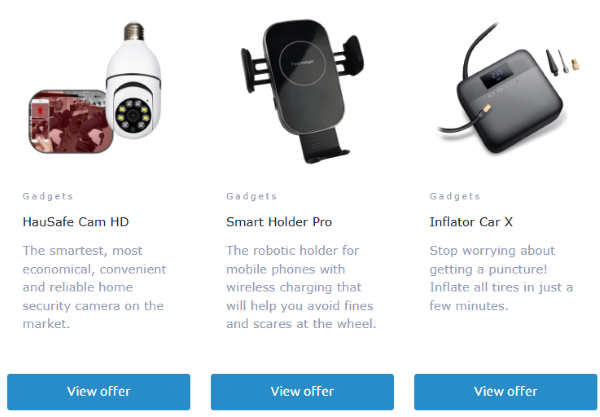Screen dimensions: 600x417
Task: Click the white bulb security camera image
Action: 133,80
